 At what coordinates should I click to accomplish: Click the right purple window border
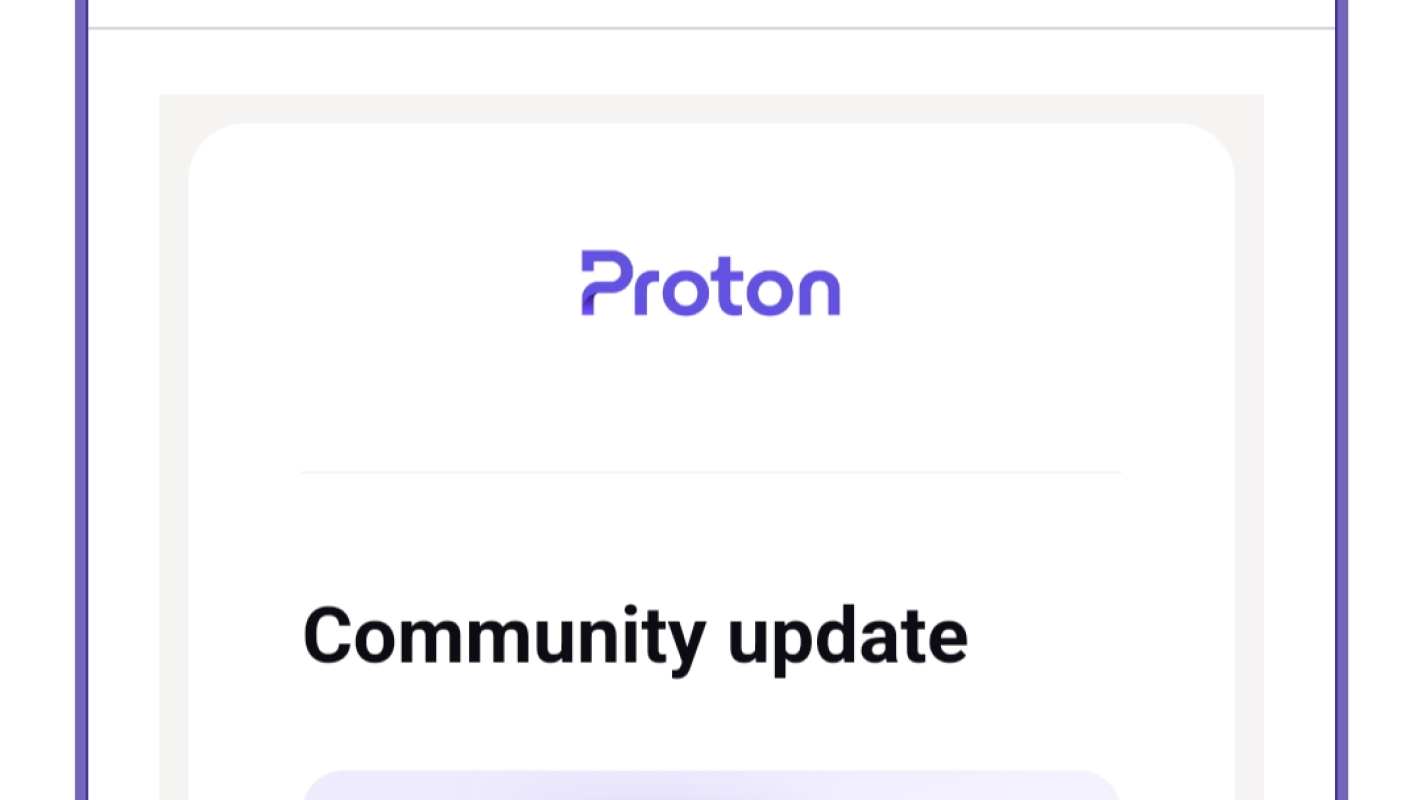(1341, 400)
